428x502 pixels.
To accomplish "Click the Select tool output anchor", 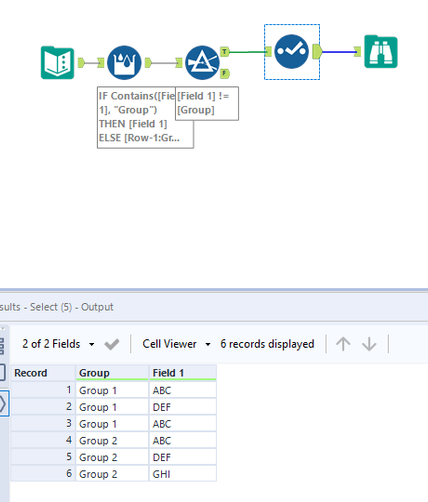I will pos(318,52).
